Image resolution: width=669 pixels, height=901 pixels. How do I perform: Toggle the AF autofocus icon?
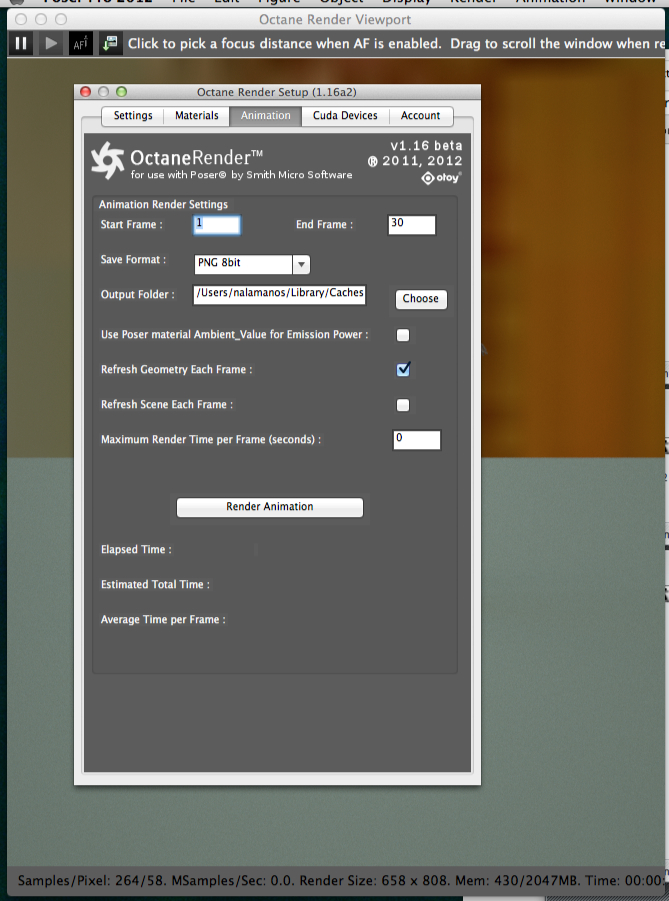[80, 44]
